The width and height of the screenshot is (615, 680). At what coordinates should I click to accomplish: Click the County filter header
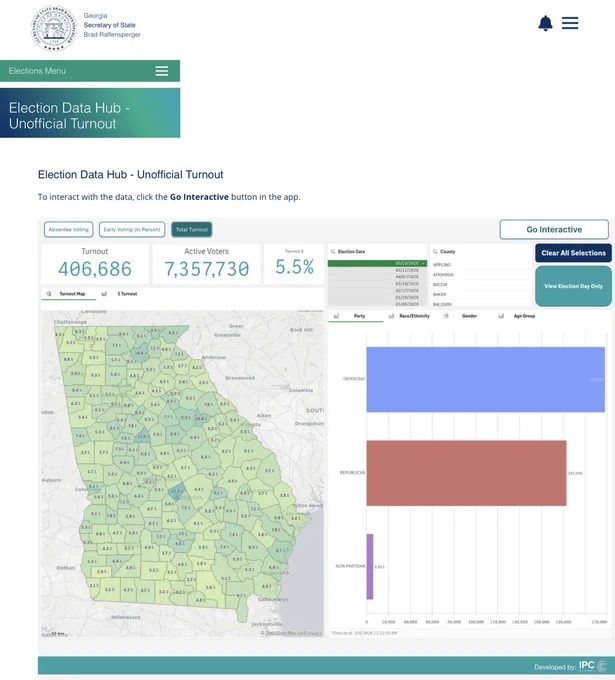[x=448, y=252]
